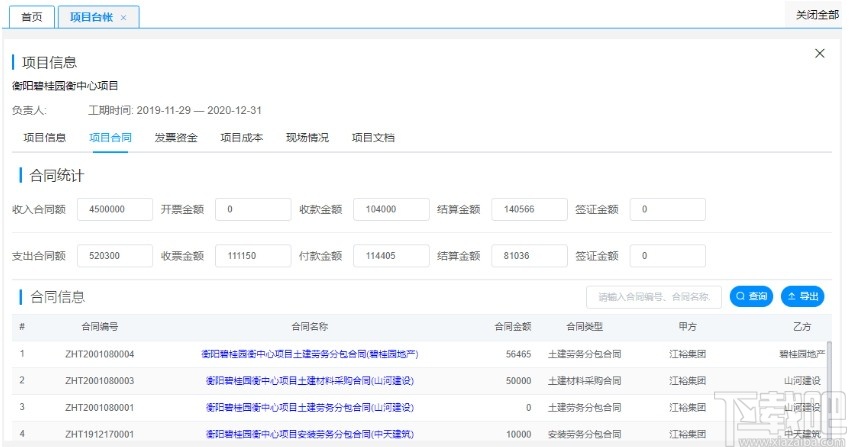849x447 pixels.
Task: Click 江裕集团 in row ZHT2001080004
Action: coord(688,354)
